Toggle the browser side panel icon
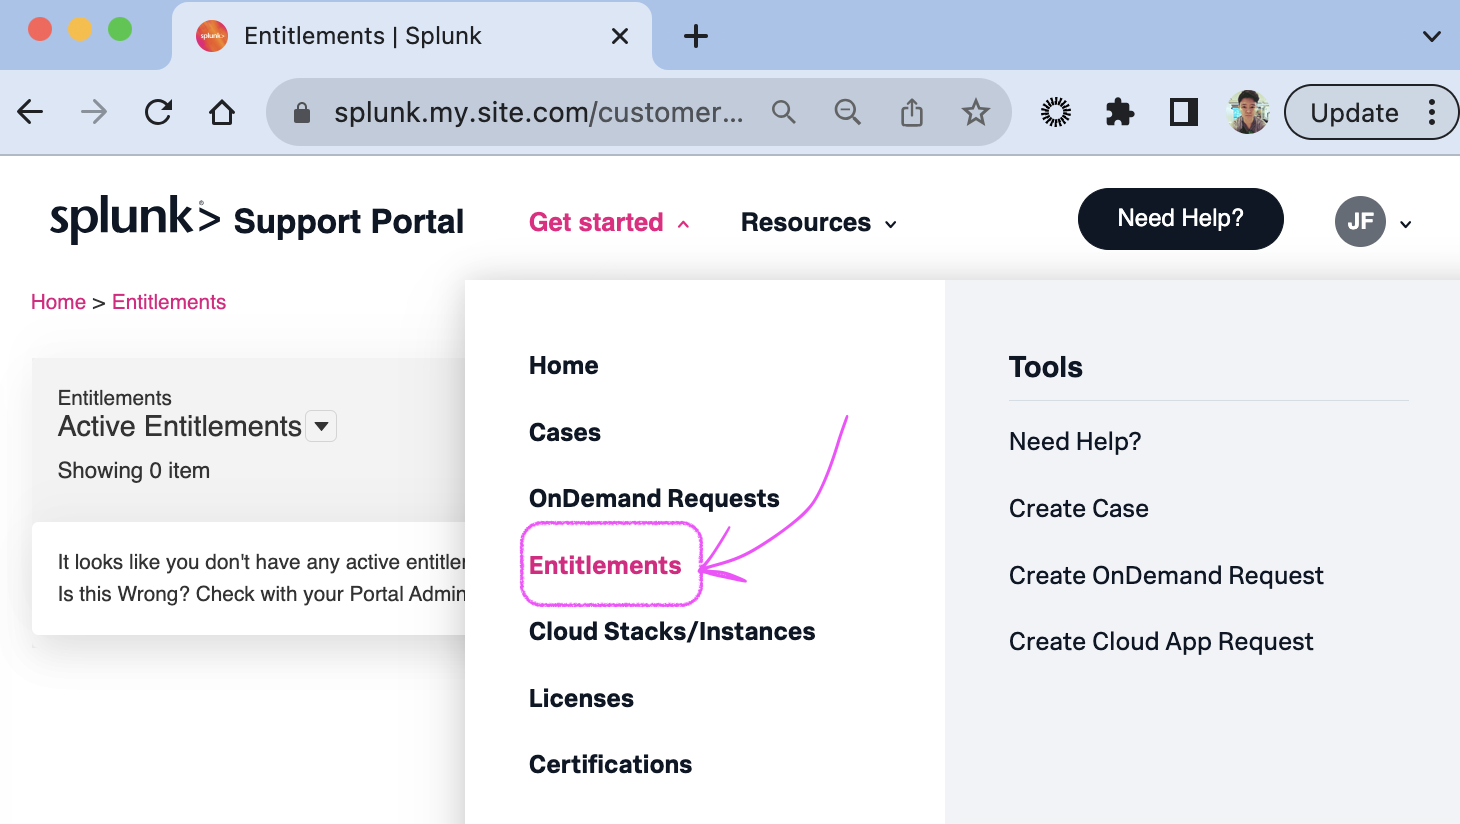1460x824 pixels. point(1184,112)
